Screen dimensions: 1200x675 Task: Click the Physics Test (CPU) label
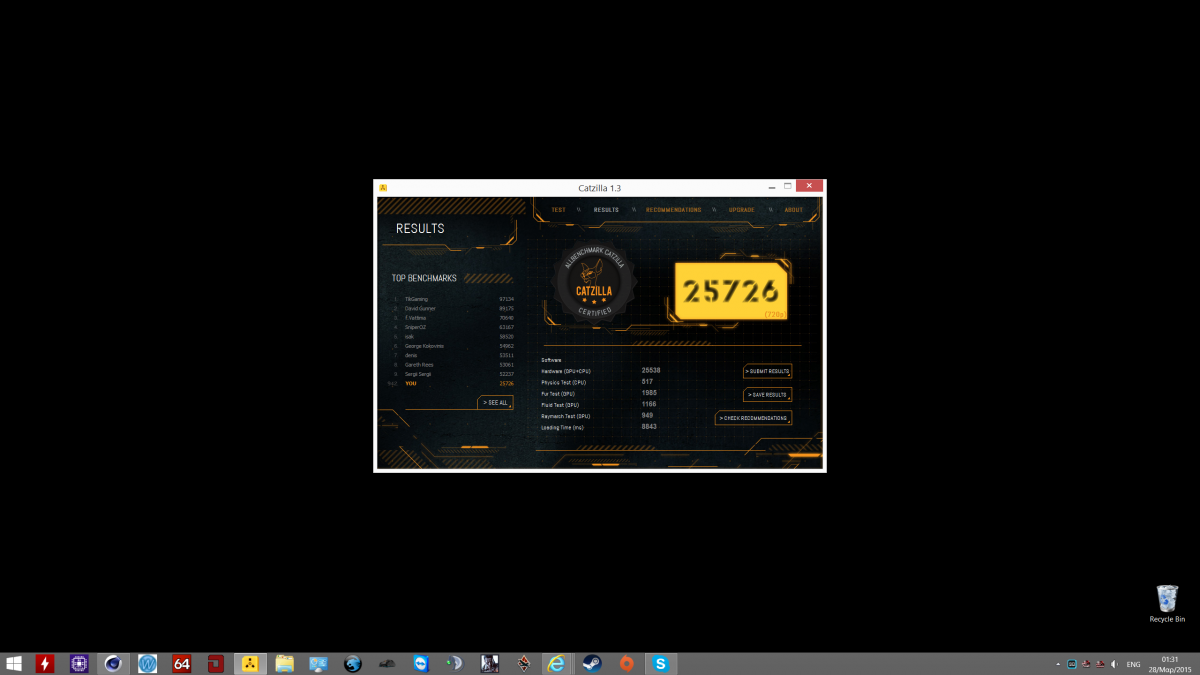click(565, 382)
